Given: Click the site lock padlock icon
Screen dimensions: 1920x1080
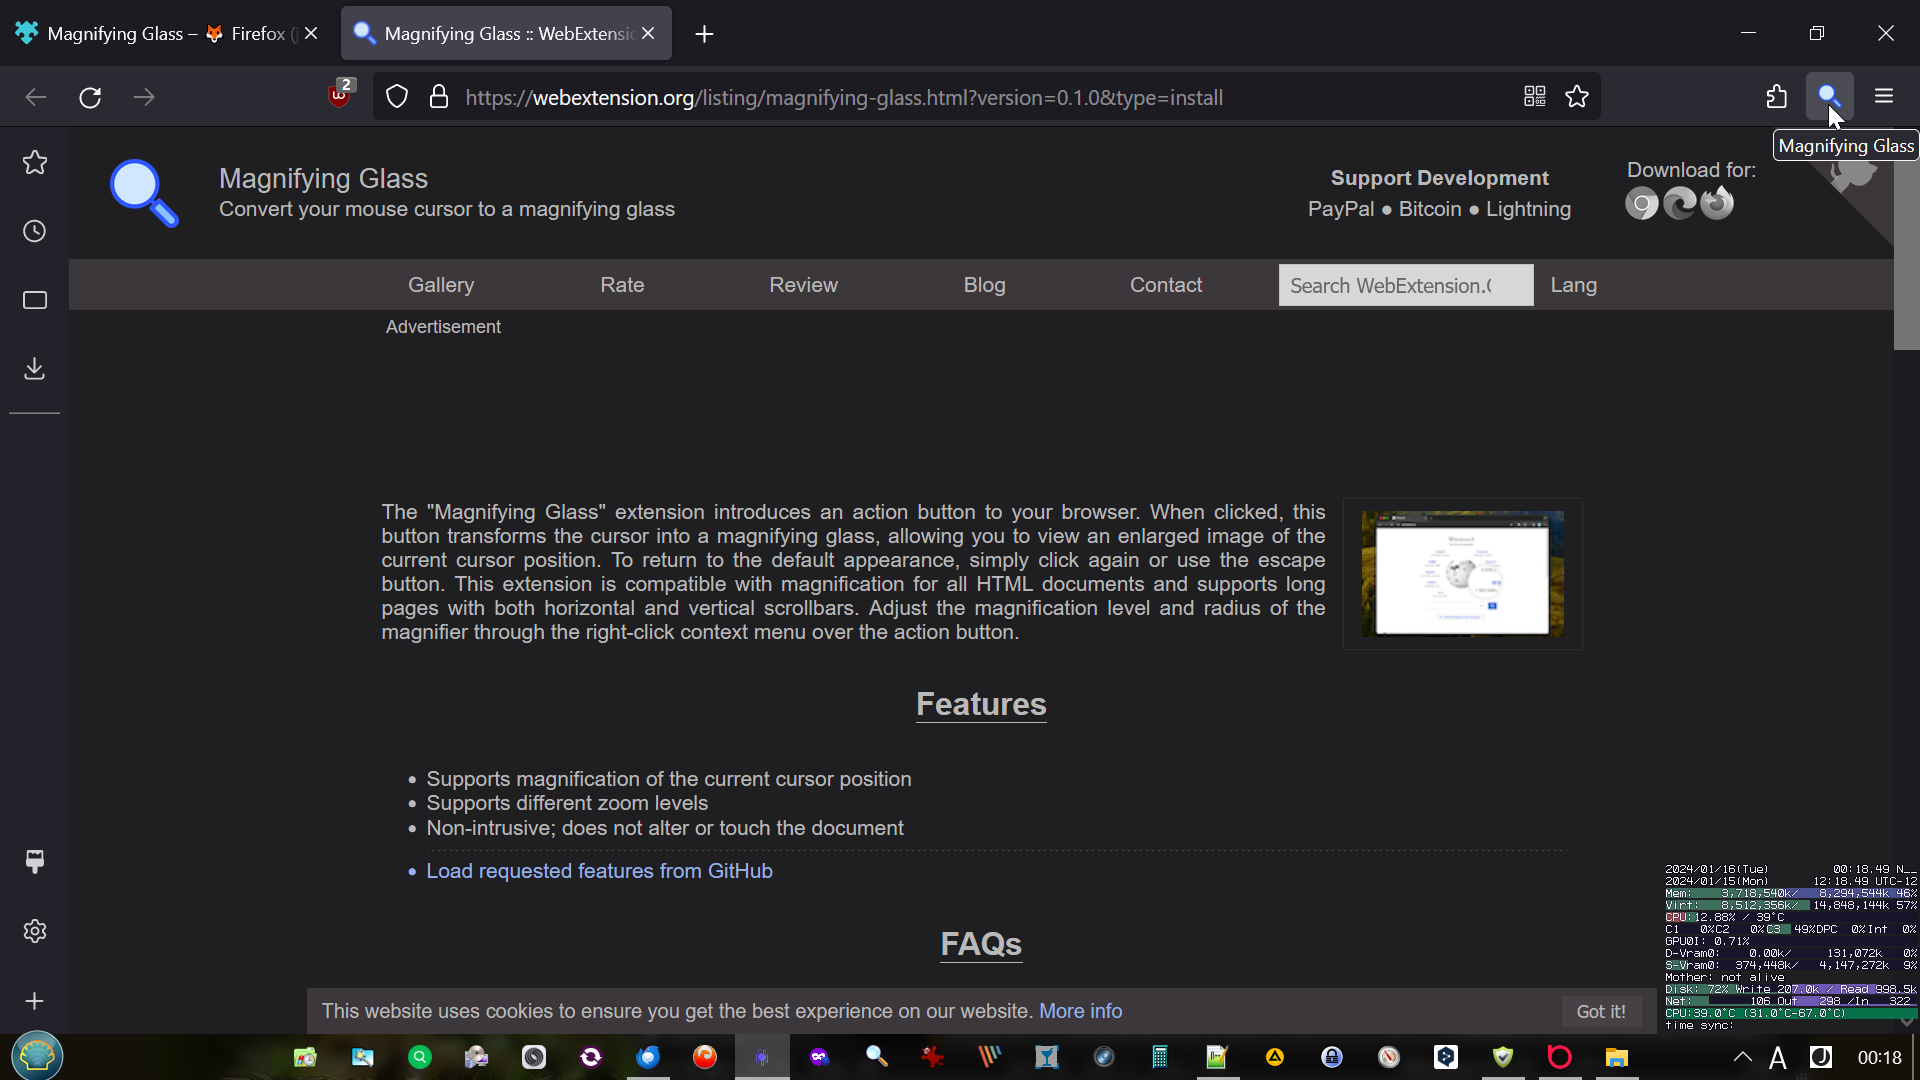Looking at the screenshot, I should coord(438,97).
